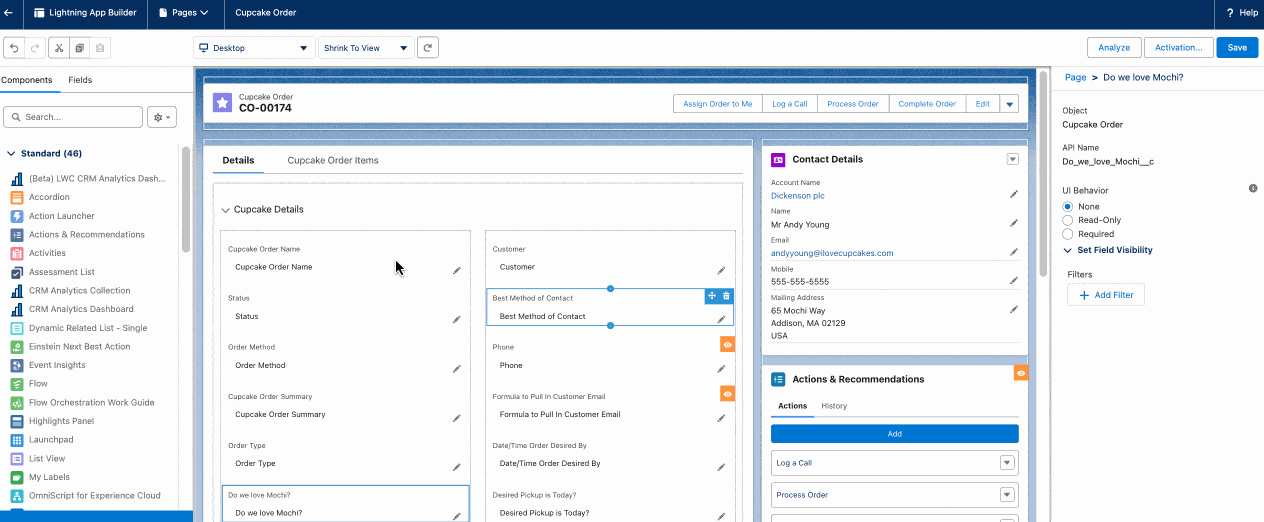
Task: Select the Actions tab
Action: pyautogui.click(x=792, y=406)
